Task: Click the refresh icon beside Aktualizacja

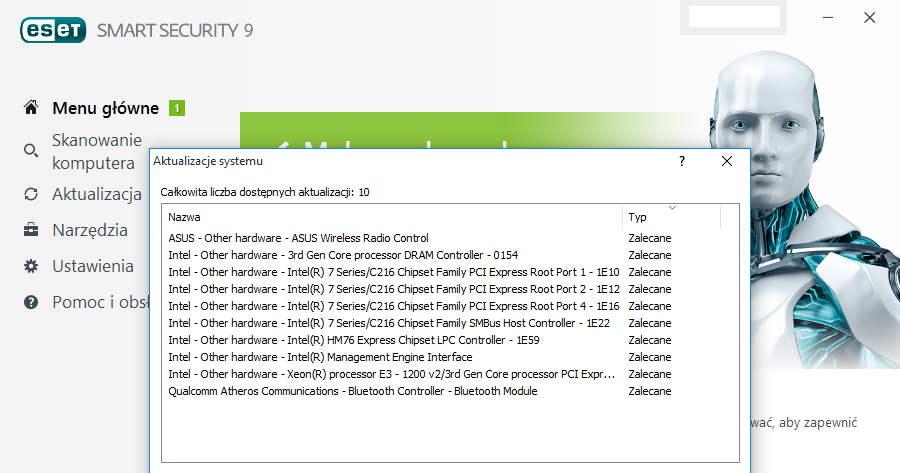Action: click(x=31, y=194)
